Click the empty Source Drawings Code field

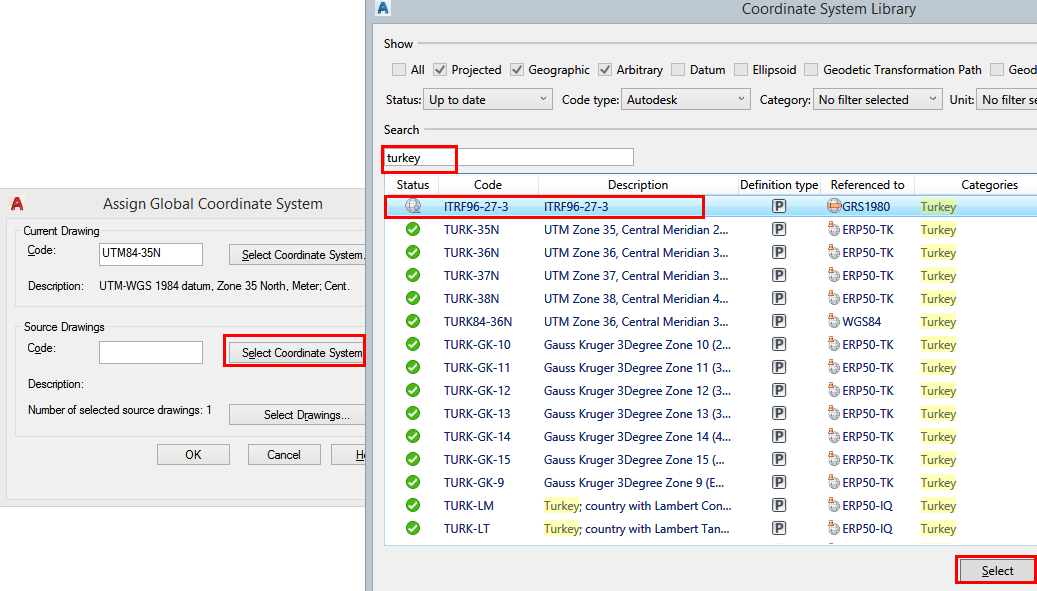tap(151, 352)
